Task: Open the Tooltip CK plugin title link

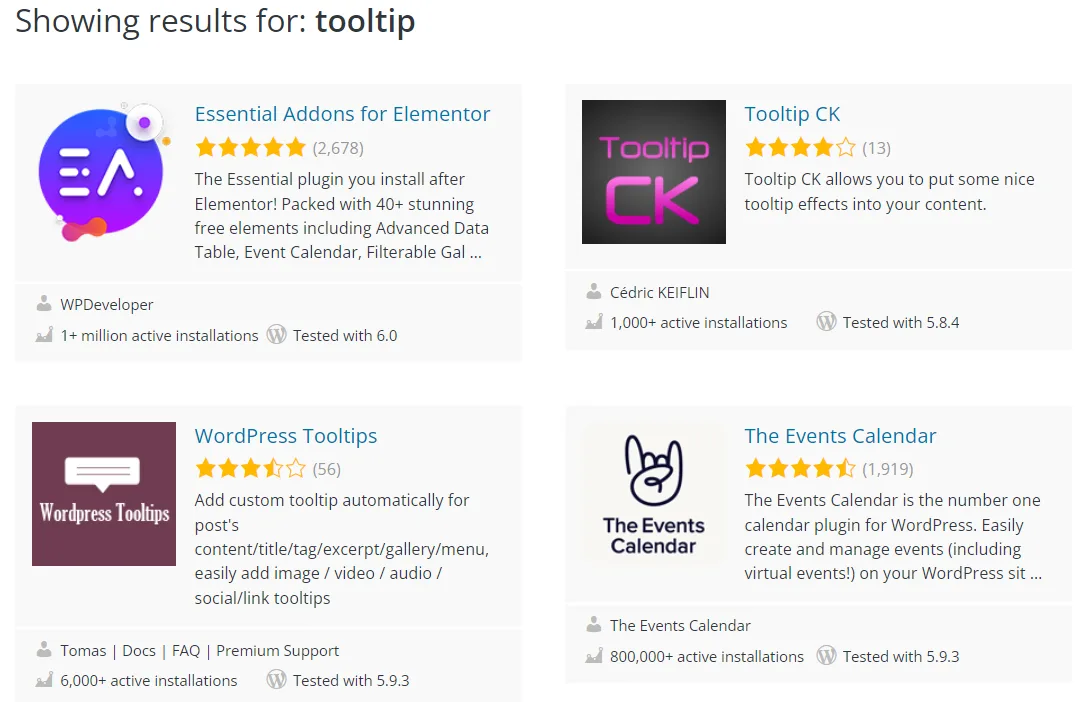Action: pyautogui.click(x=792, y=114)
